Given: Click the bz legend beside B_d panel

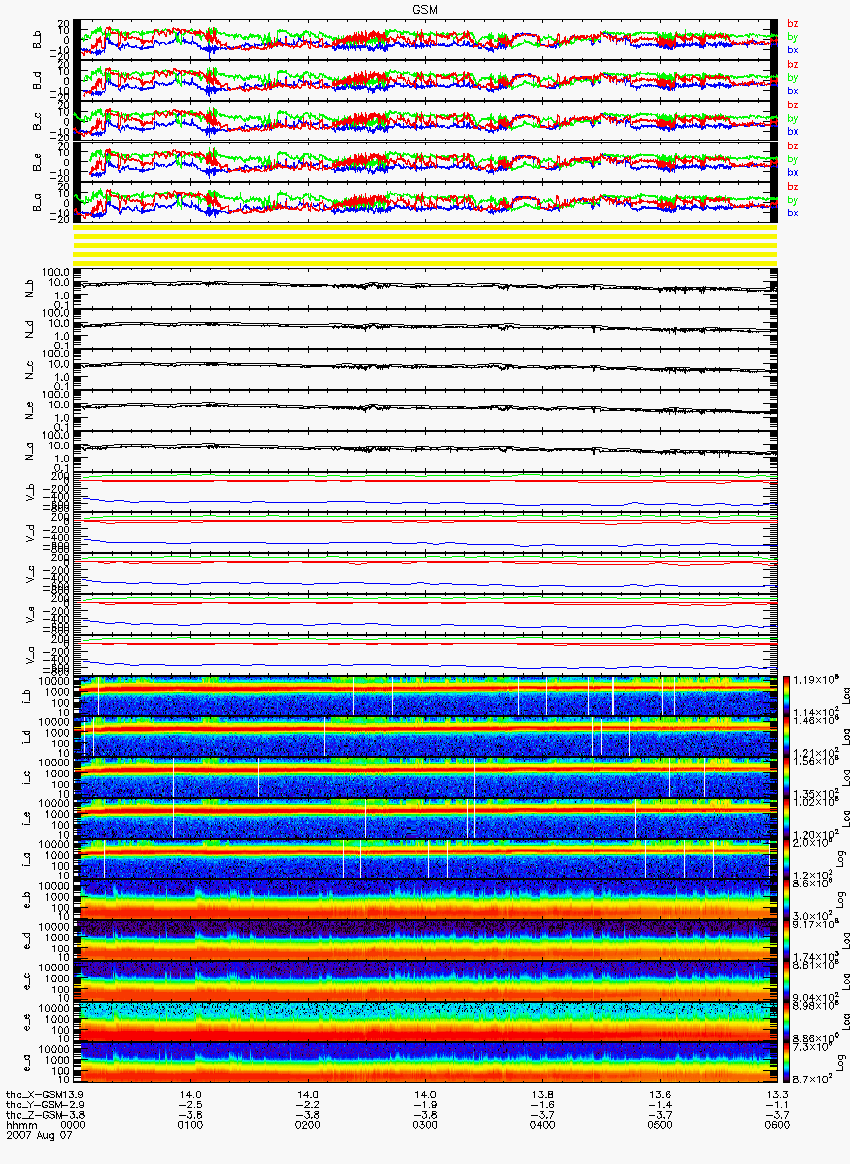Looking at the screenshot, I should click(792, 65).
